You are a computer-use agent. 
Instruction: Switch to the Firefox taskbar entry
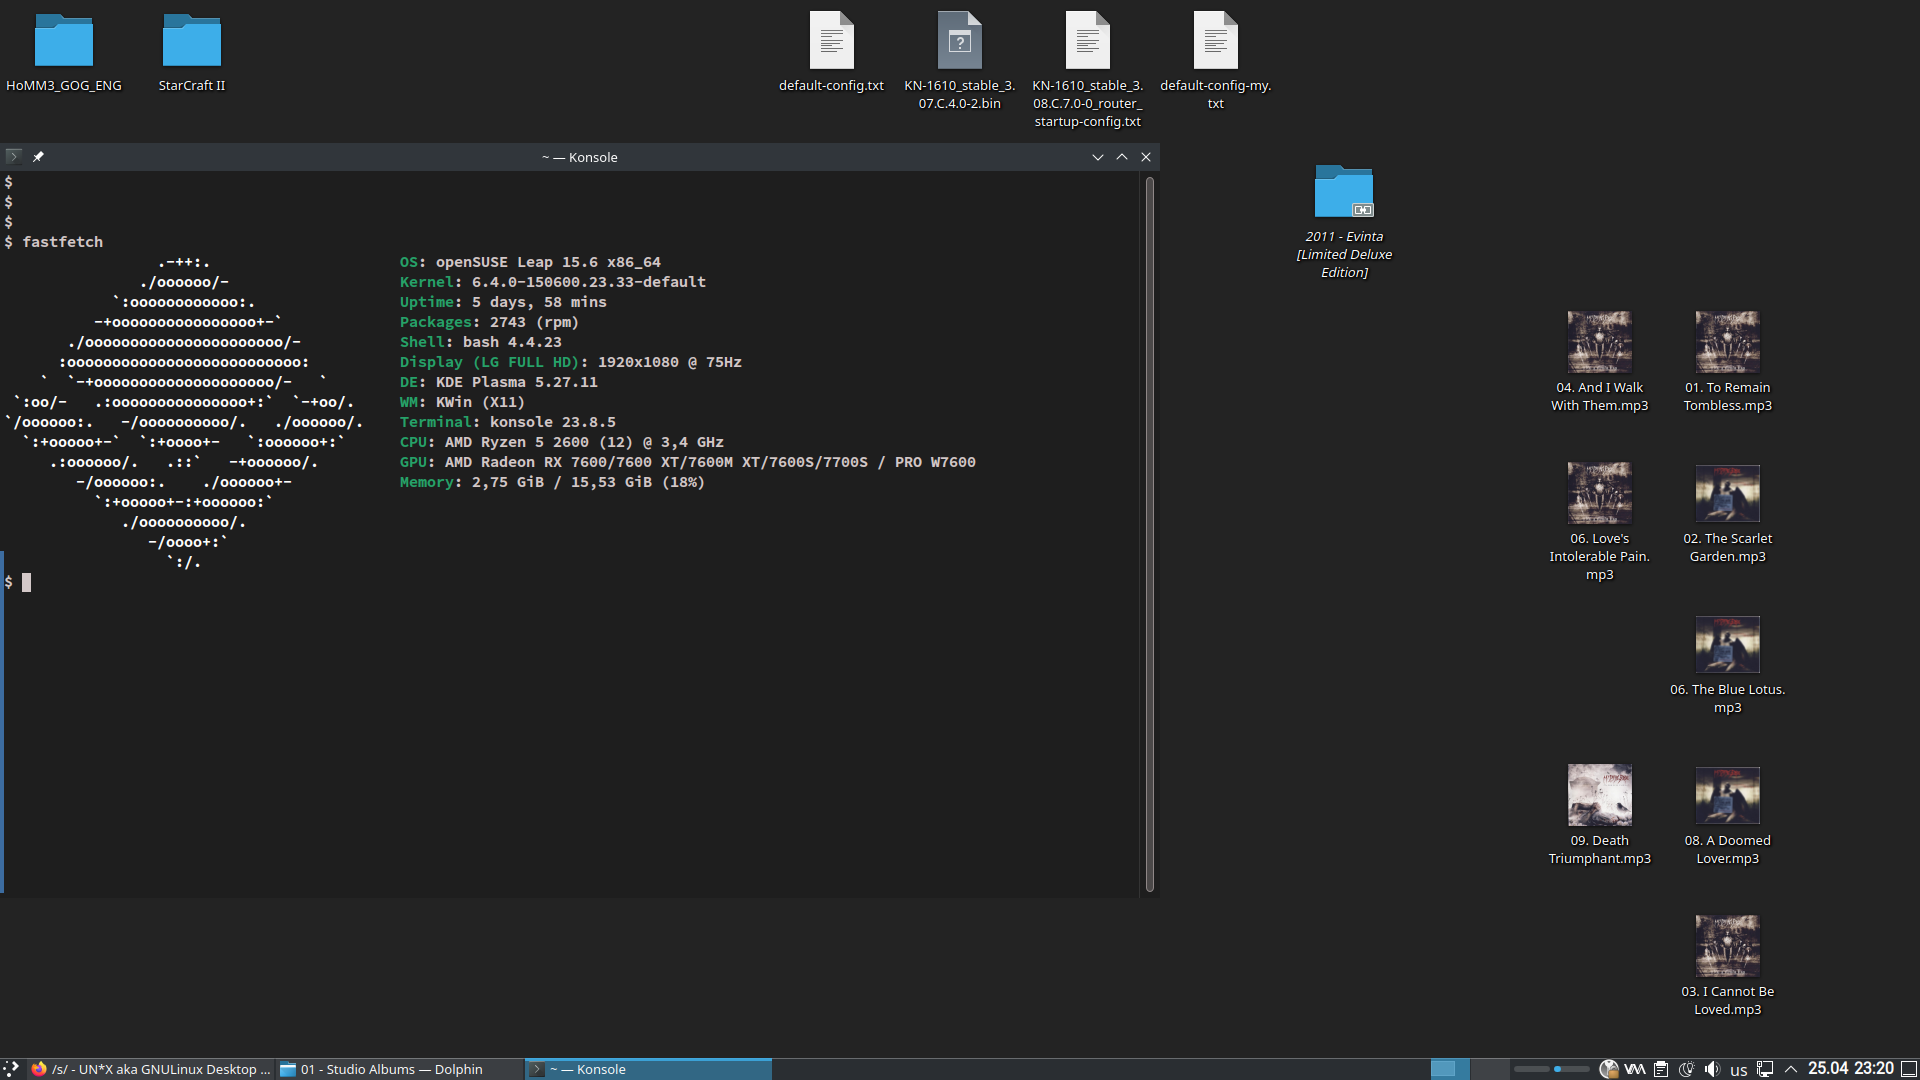[x=150, y=1069]
